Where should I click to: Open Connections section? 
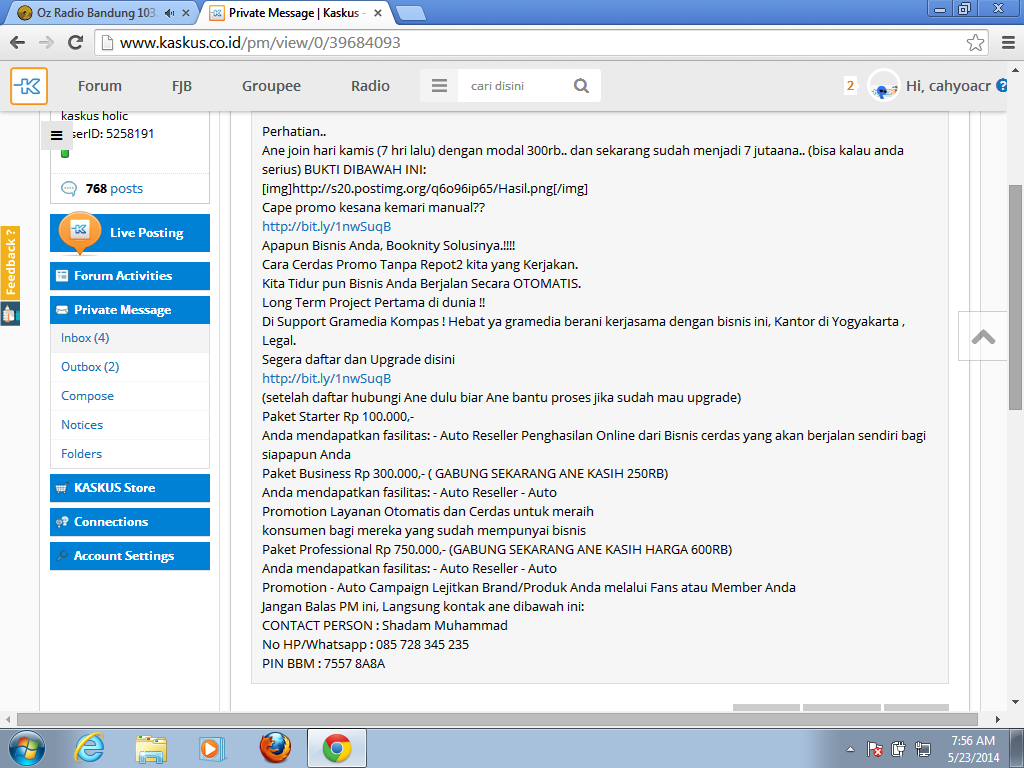[130, 522]
